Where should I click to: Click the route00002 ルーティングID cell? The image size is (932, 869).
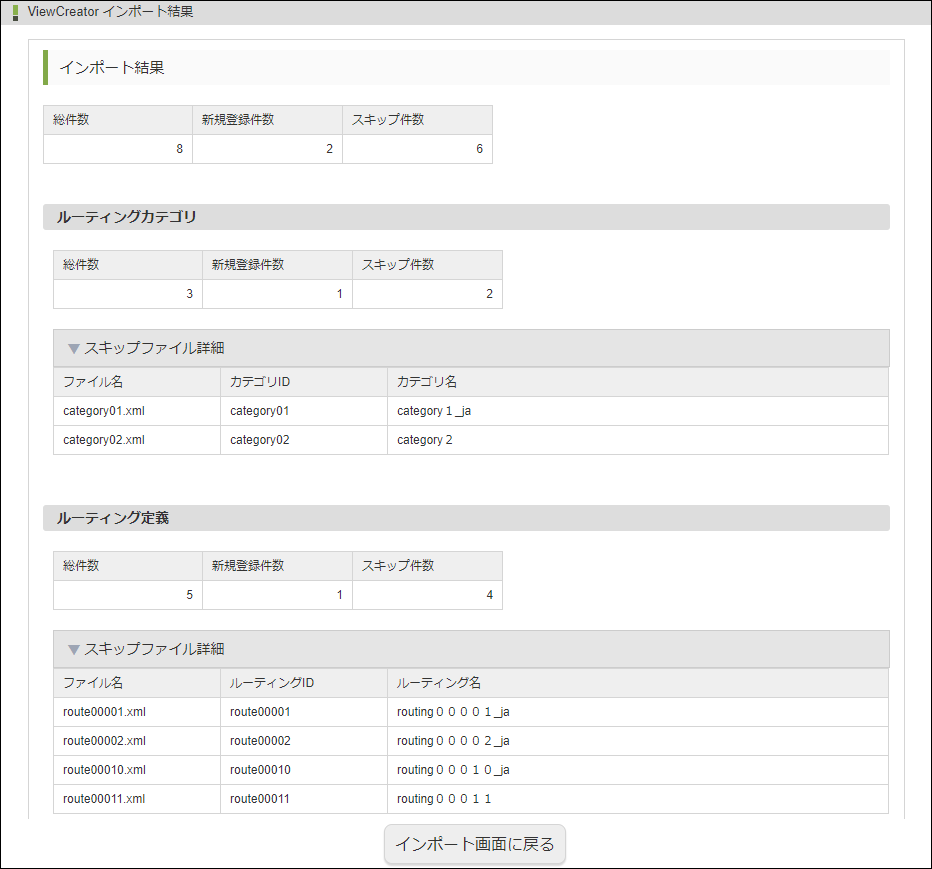(304, 741)
